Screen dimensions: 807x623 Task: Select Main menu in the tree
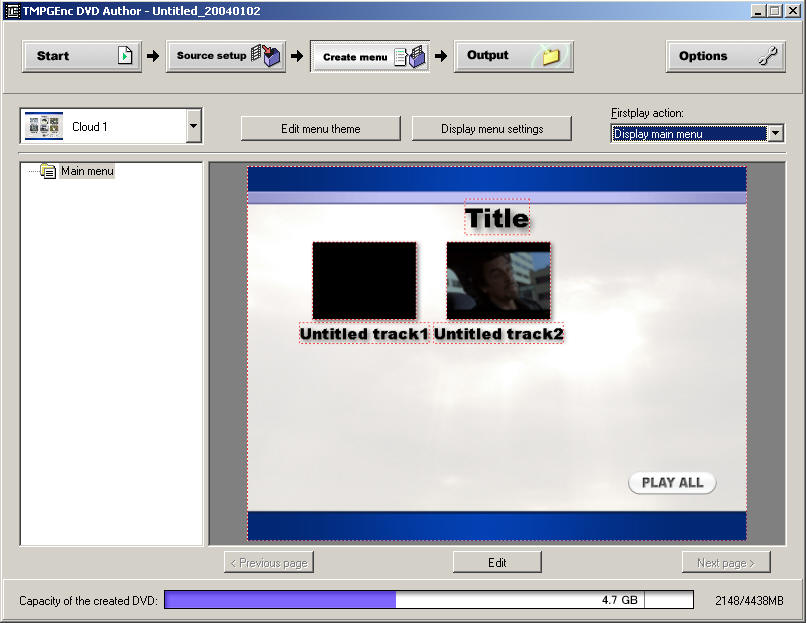coord(87,171)
